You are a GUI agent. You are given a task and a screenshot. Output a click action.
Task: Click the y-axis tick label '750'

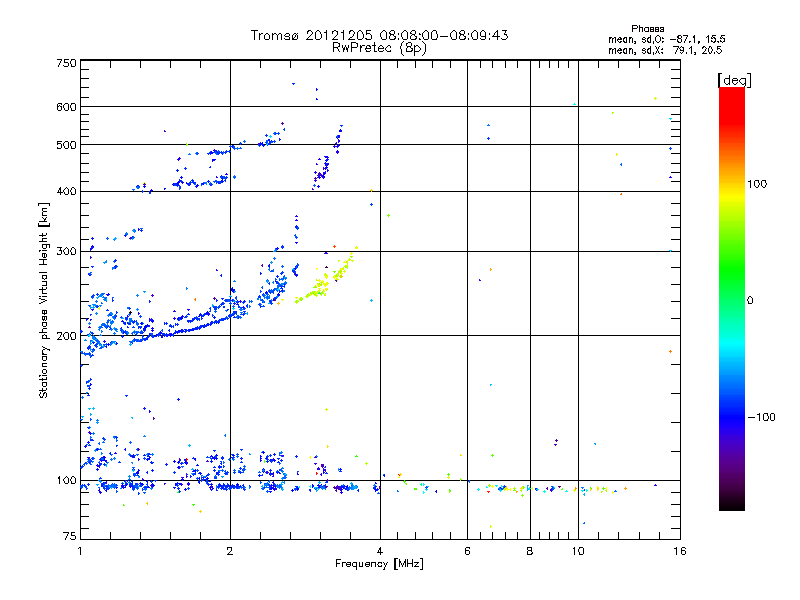(x=66, y=63)
